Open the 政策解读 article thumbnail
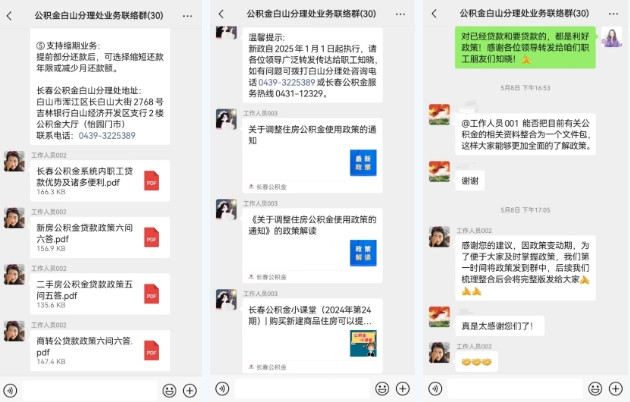The height and width of the screenshot is (402, 630). click(x=363, y=253)
